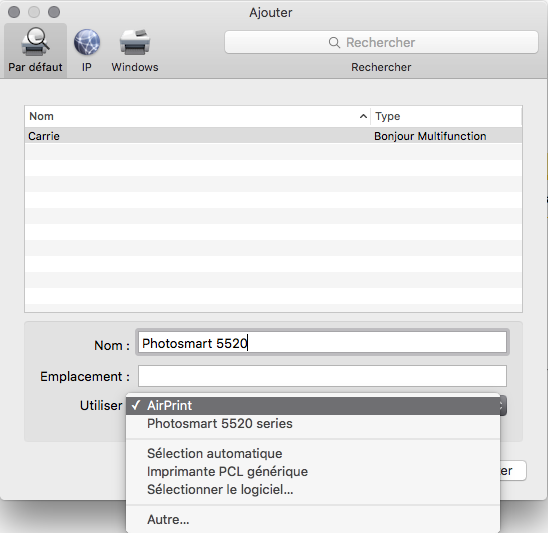Select the Carrie printer row
This screenshot has height=533, width=548.
(274, 136)
